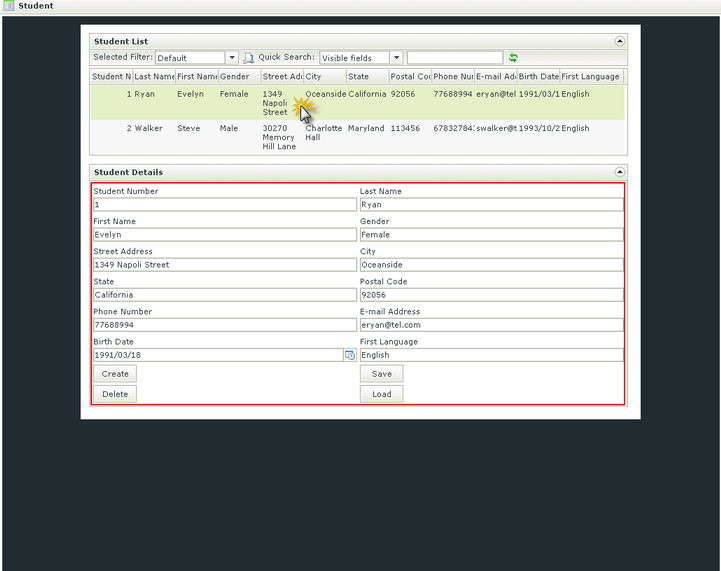Click the Steve first name cell

click(189, 128)
